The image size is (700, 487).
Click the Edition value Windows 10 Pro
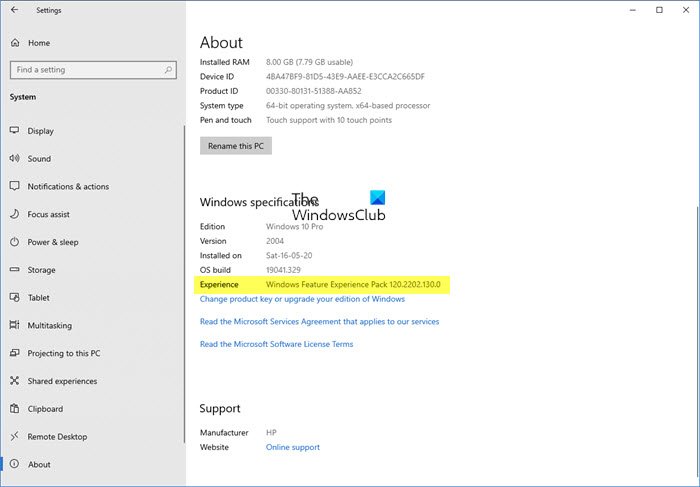click(295, 226)
